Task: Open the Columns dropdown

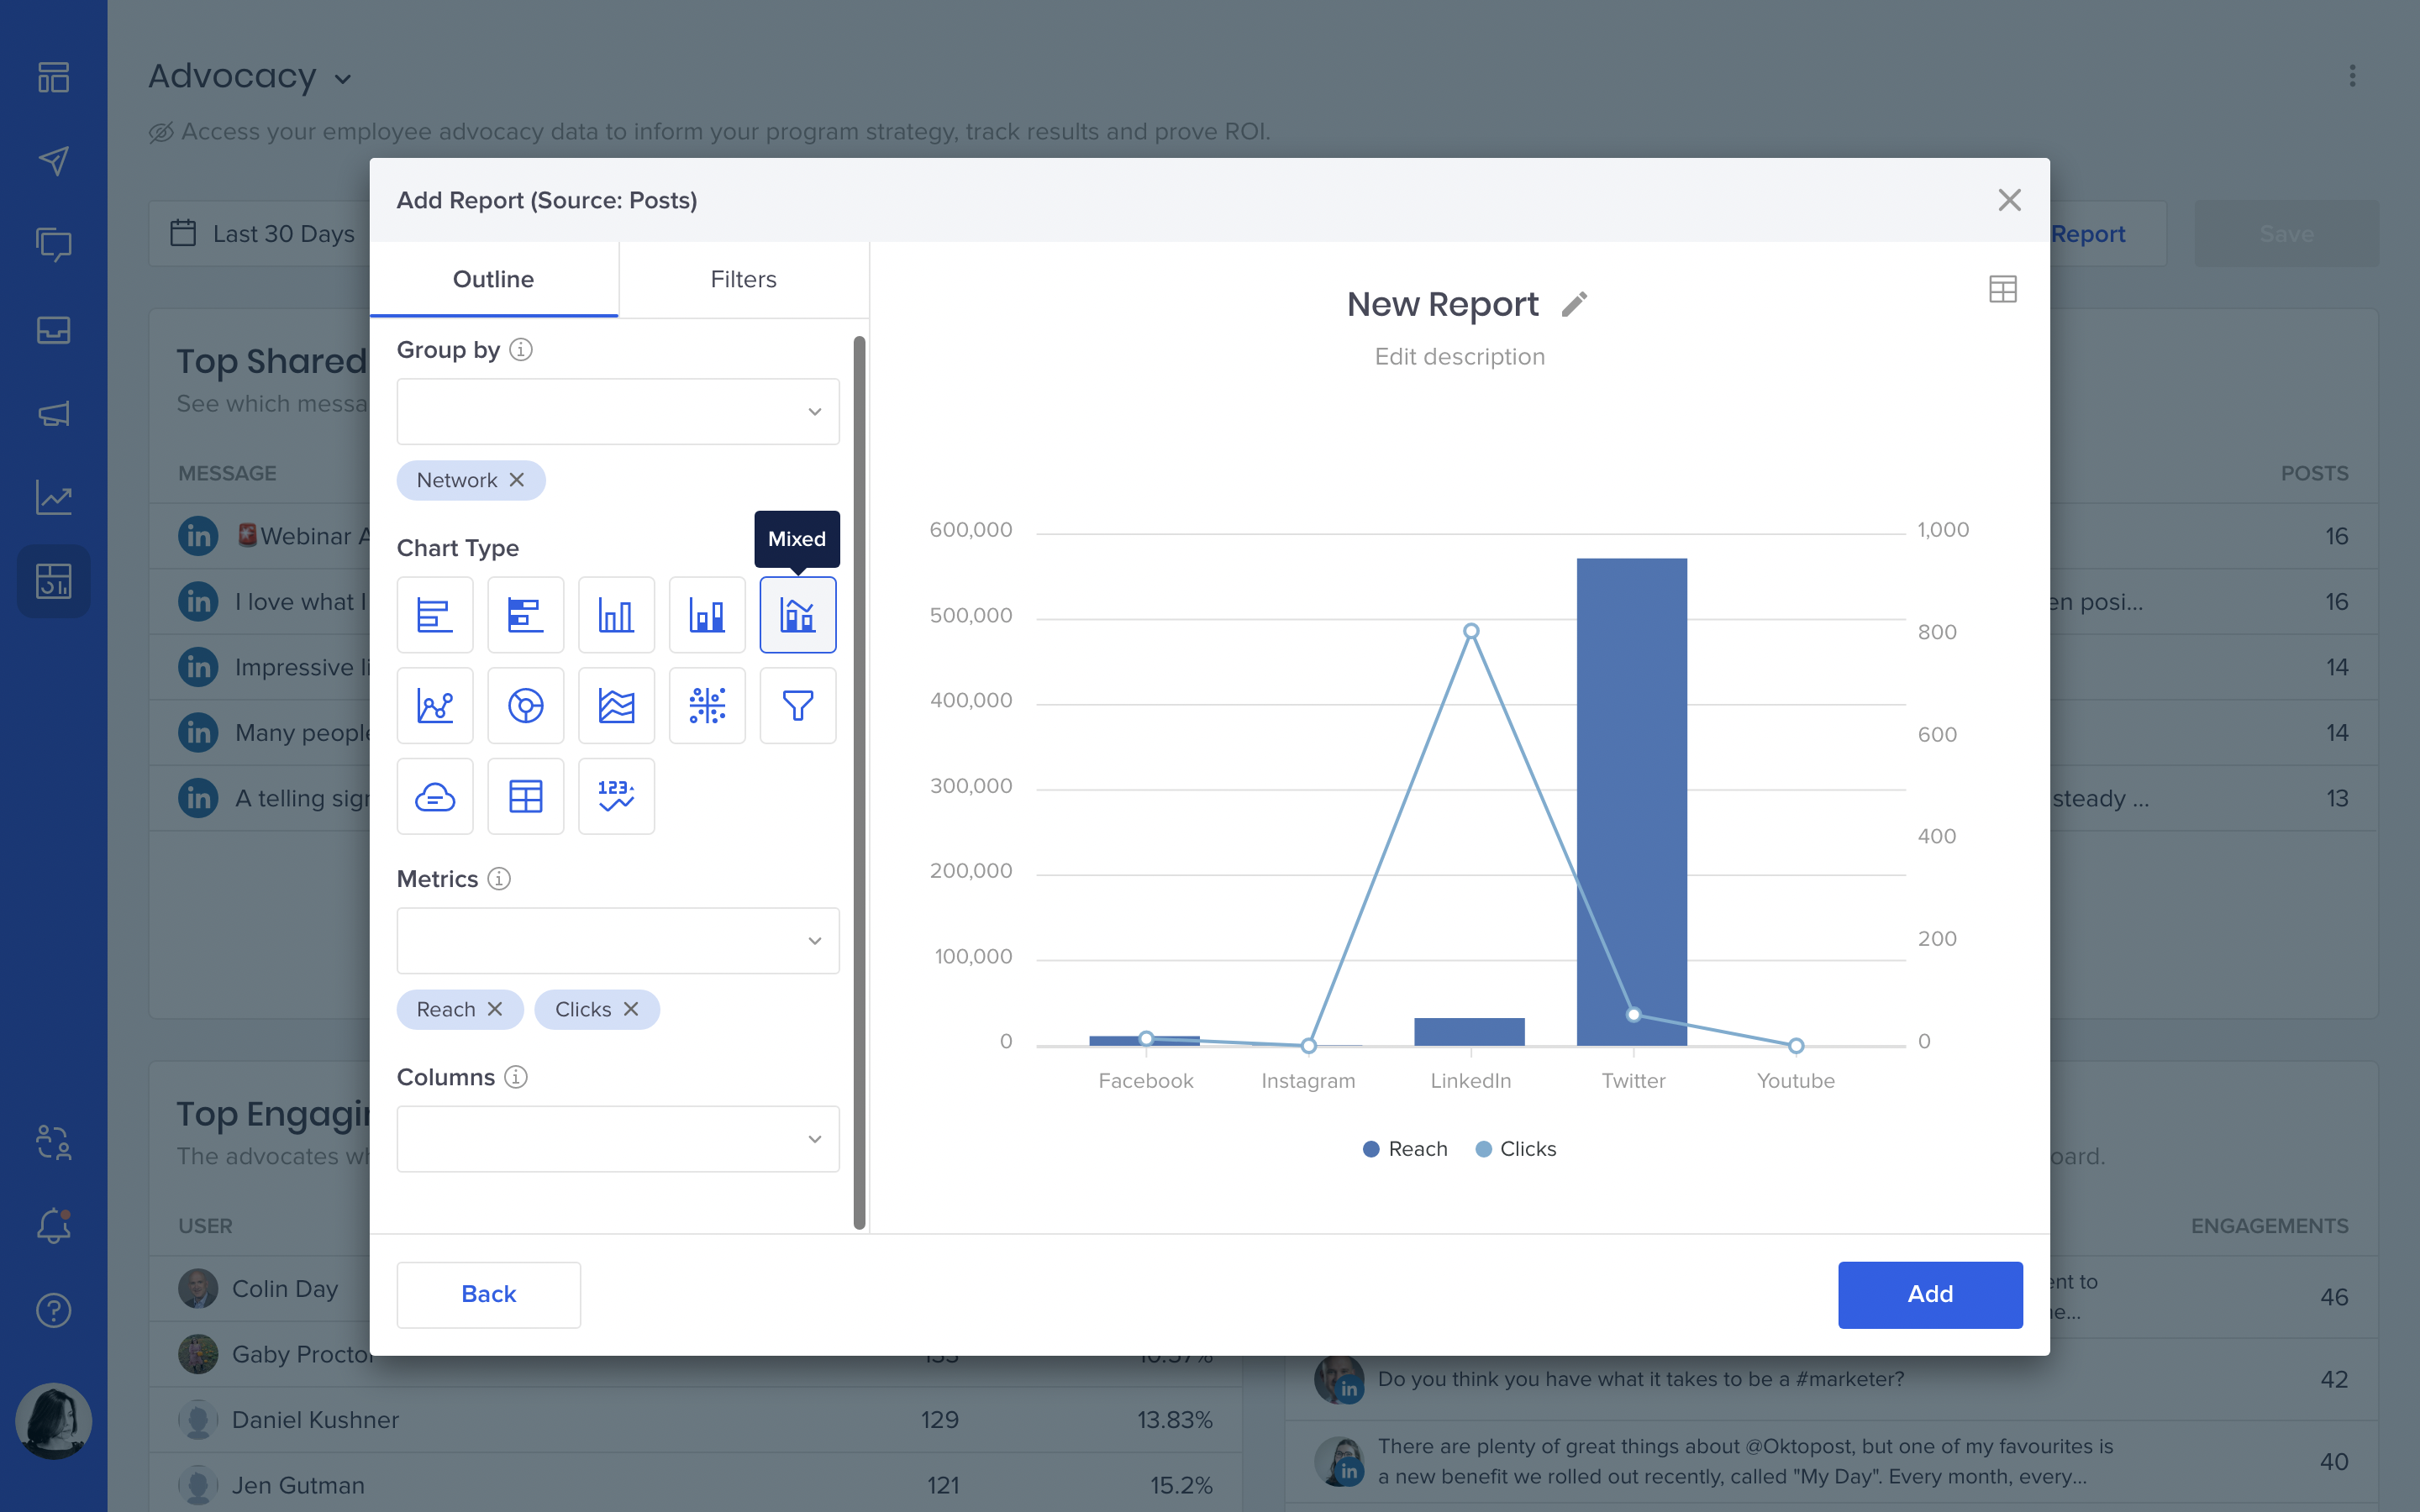Action: (x=617, y=1138)
